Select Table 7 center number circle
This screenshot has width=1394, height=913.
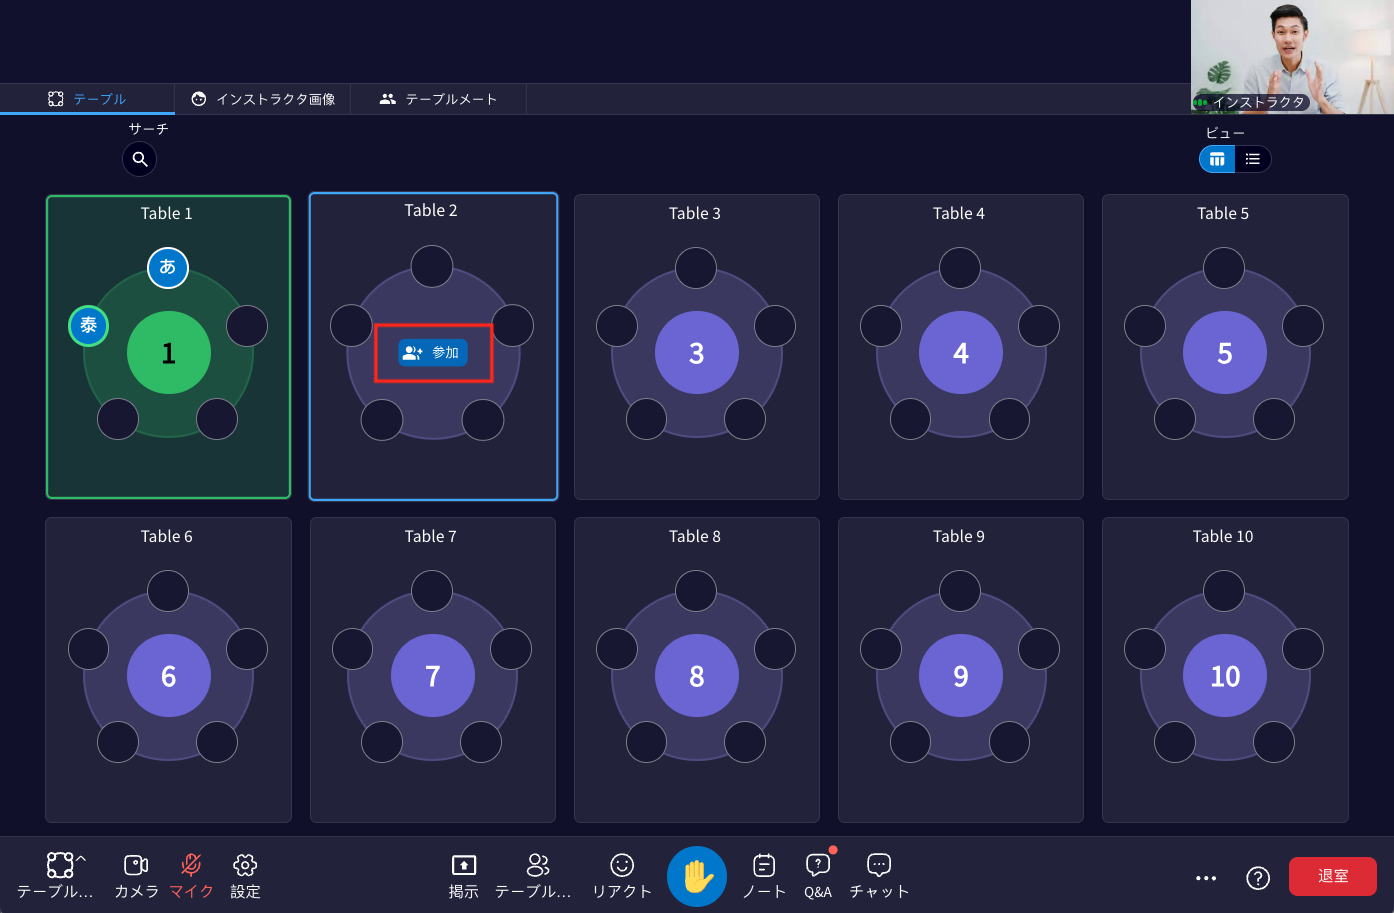click(433, 676)
